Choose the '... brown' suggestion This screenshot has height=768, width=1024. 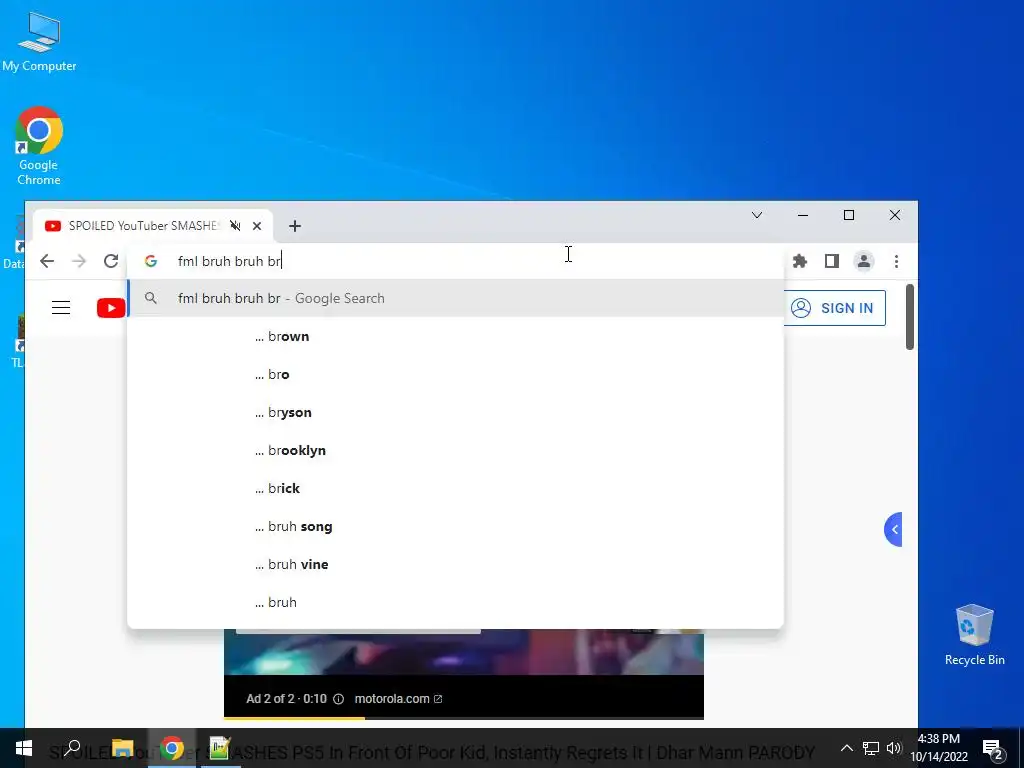pyautogui.click(x=455, y=336)
